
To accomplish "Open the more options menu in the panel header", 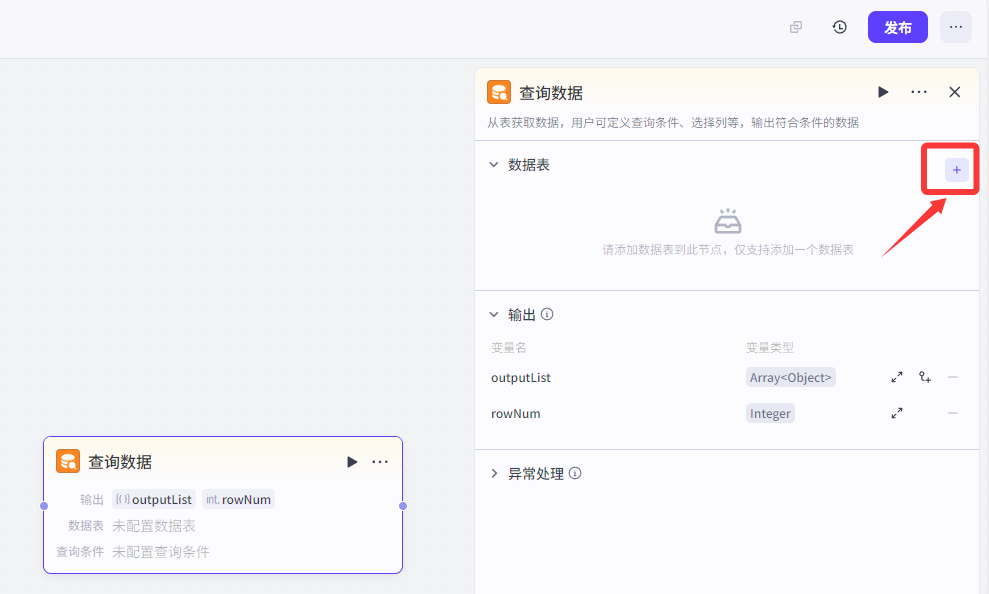I will (x=918, y=91).
